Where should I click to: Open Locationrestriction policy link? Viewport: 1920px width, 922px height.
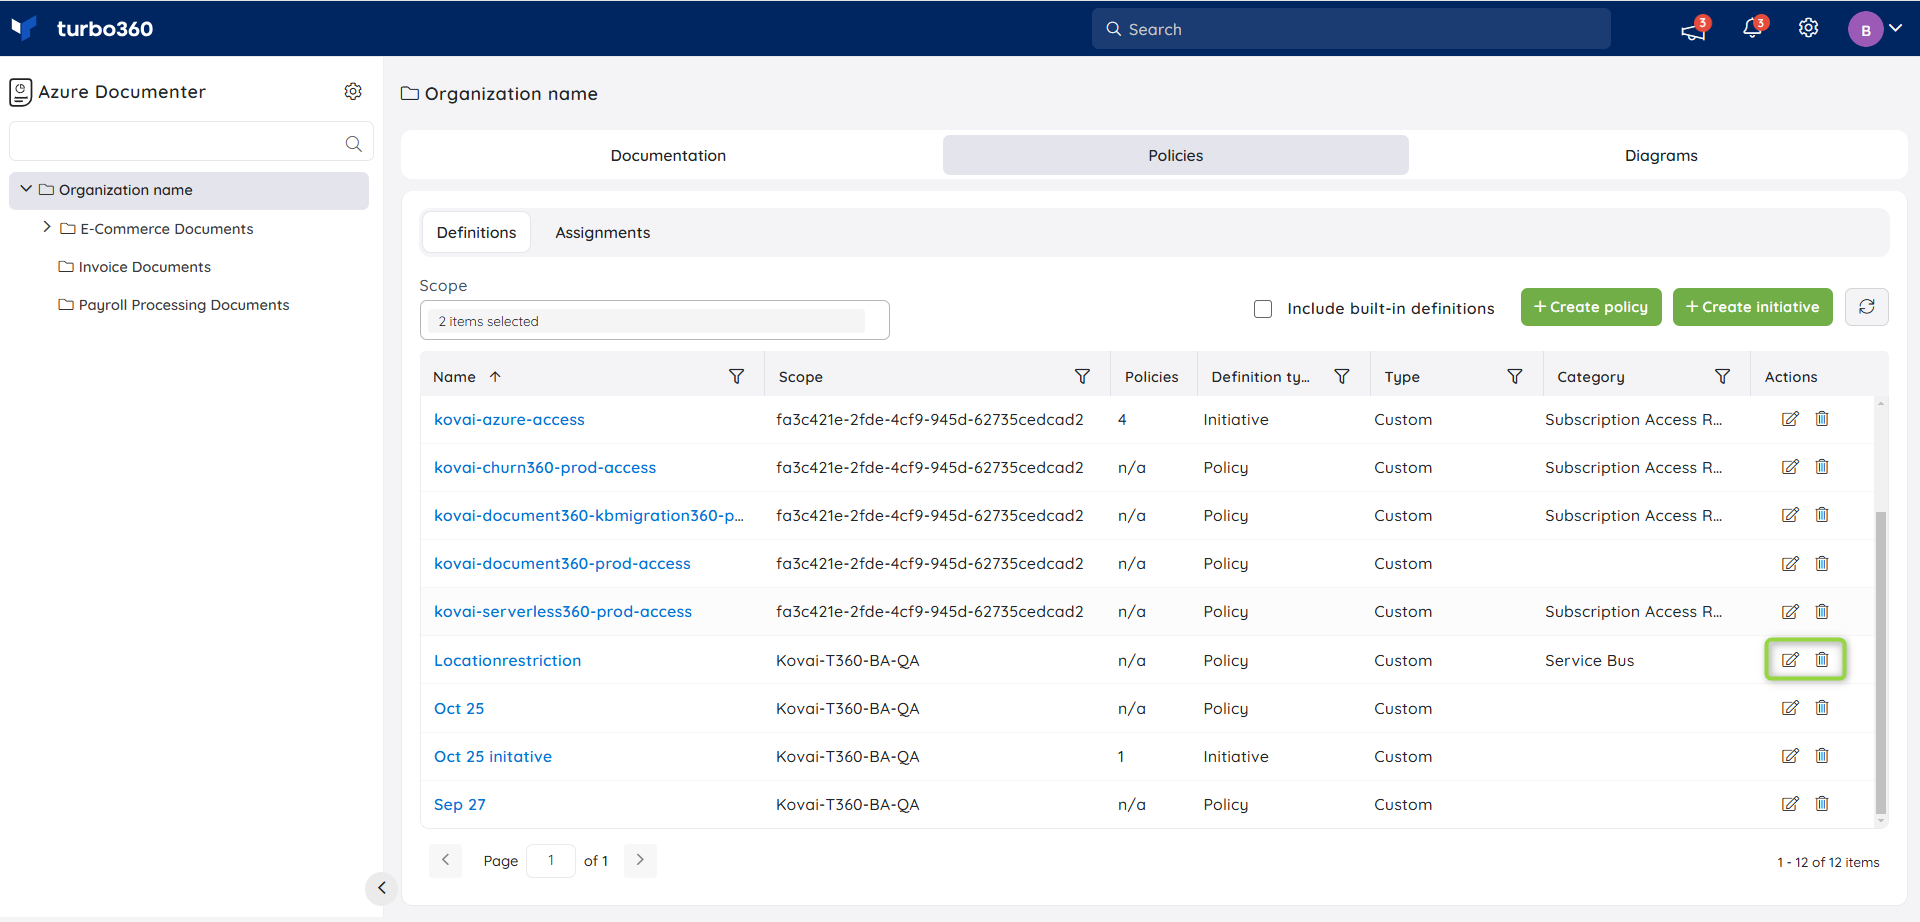[507, 661]
